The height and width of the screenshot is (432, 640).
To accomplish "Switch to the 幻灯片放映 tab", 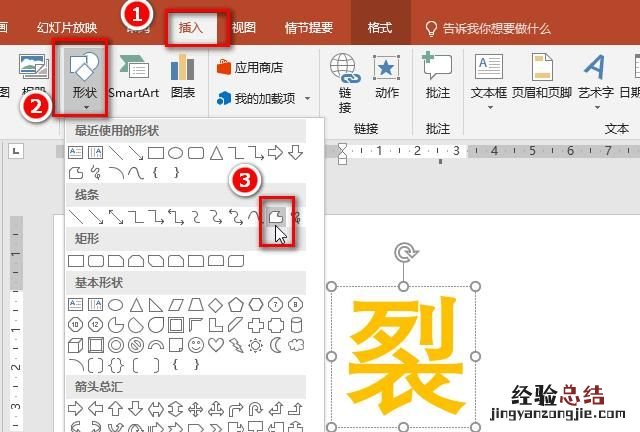I will 67,28.
